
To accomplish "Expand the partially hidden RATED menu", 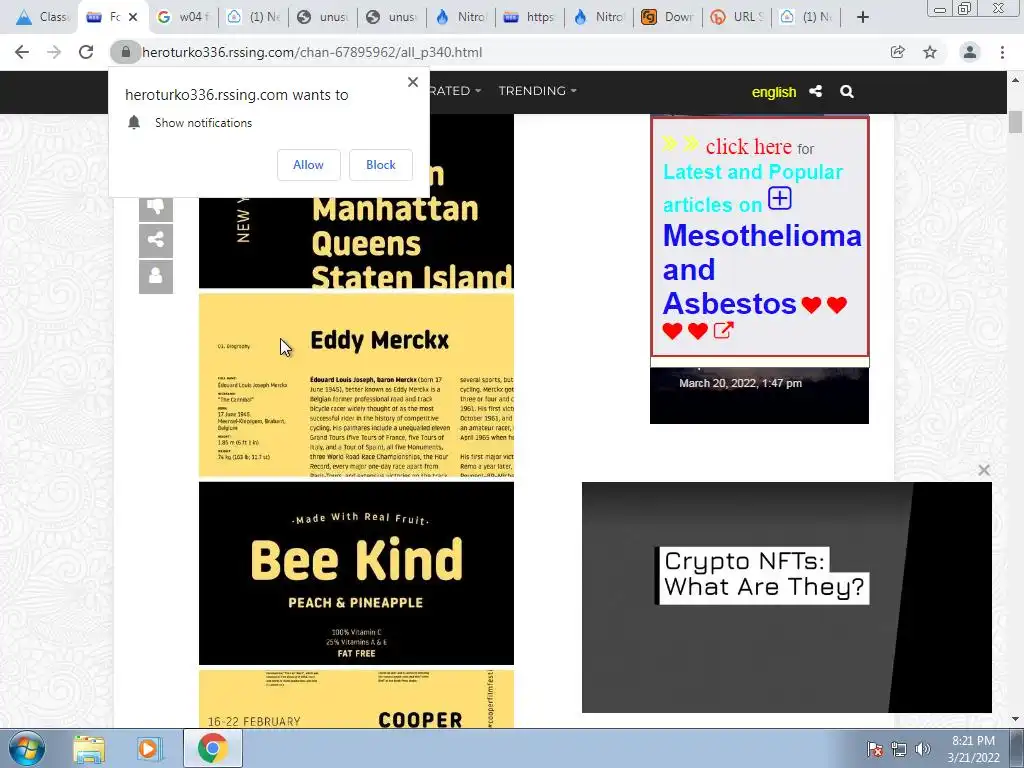I will (x=456, y=91).
